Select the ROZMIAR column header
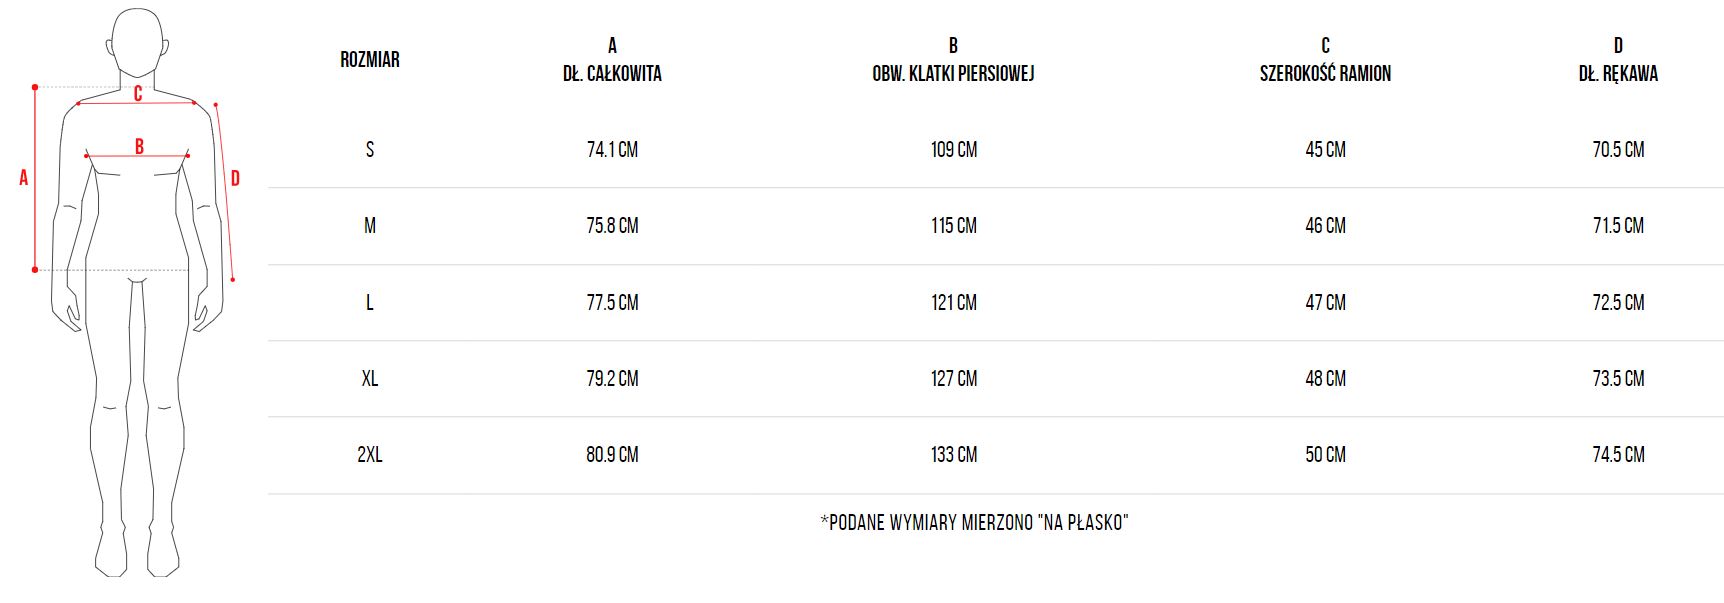The image size is (1724, 603). click(370, 60)
